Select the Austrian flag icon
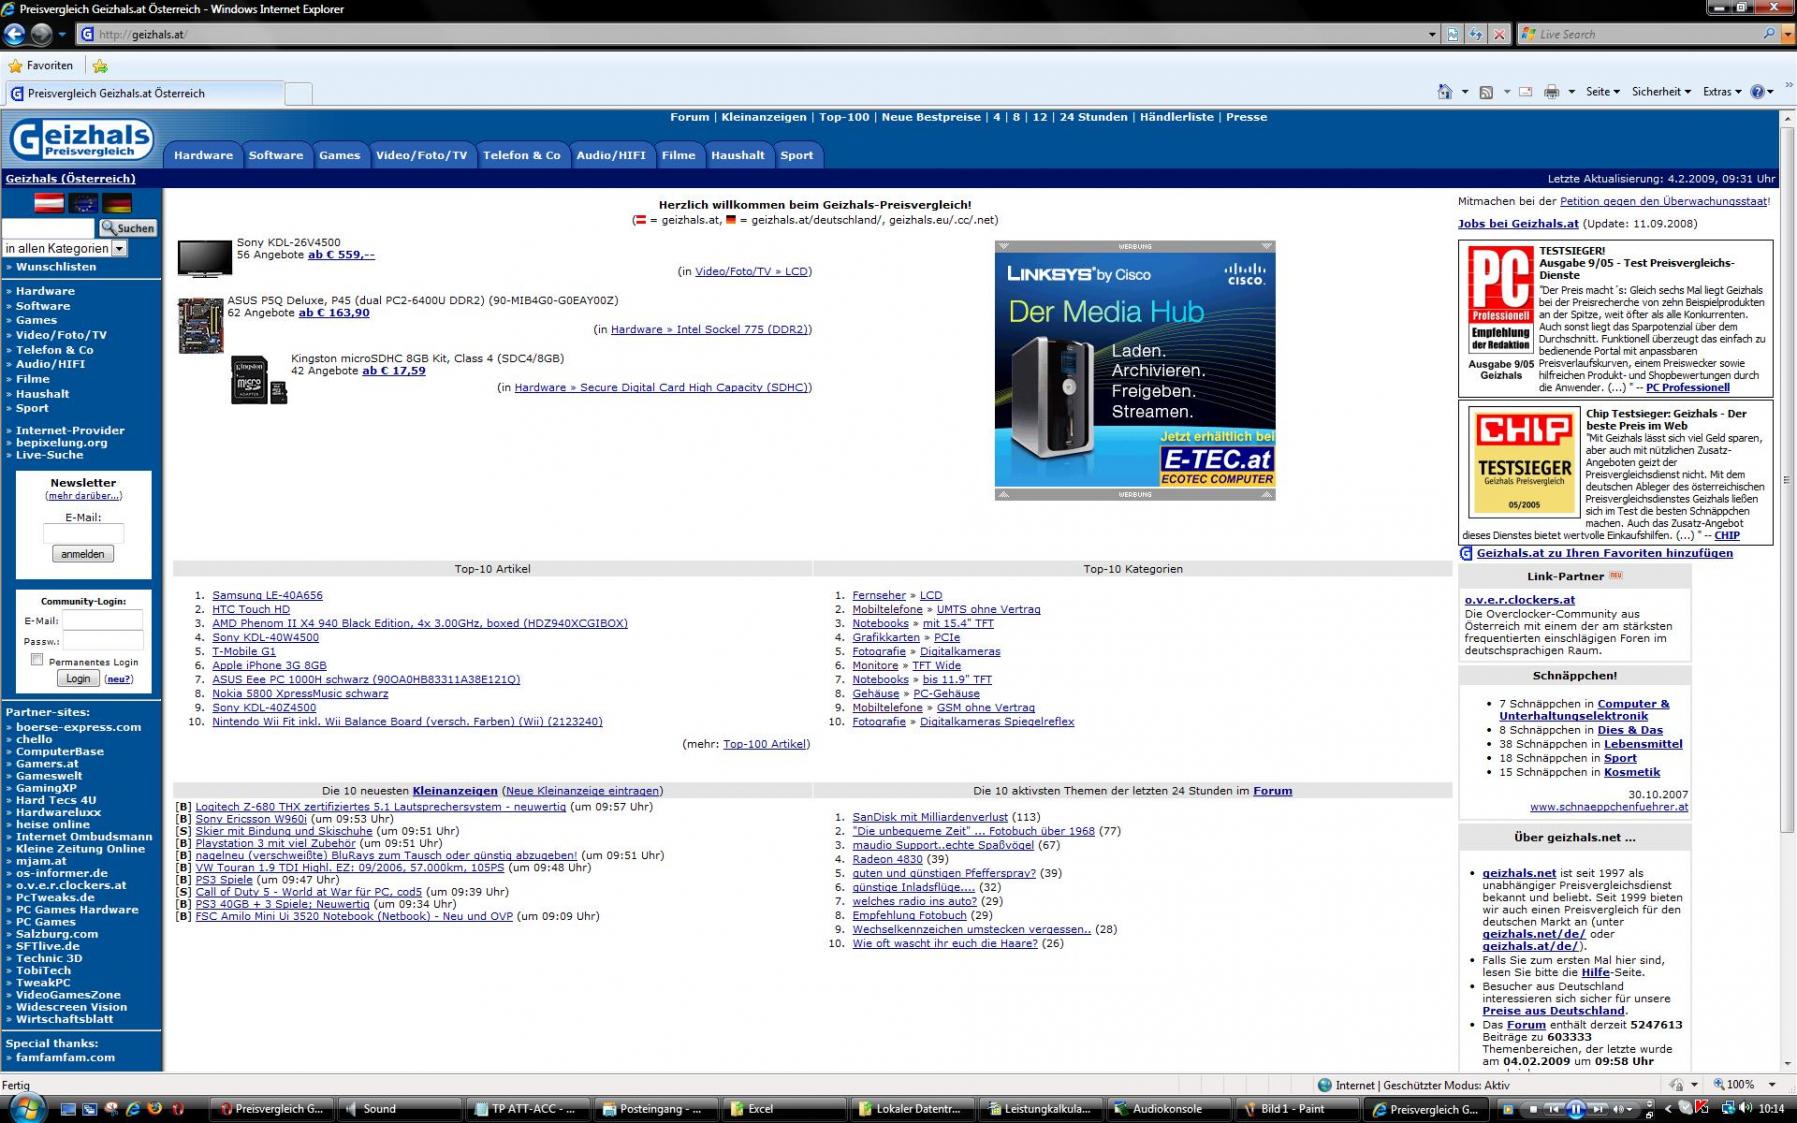This screenshot has width=1797, height=1123. pos(49,203)
